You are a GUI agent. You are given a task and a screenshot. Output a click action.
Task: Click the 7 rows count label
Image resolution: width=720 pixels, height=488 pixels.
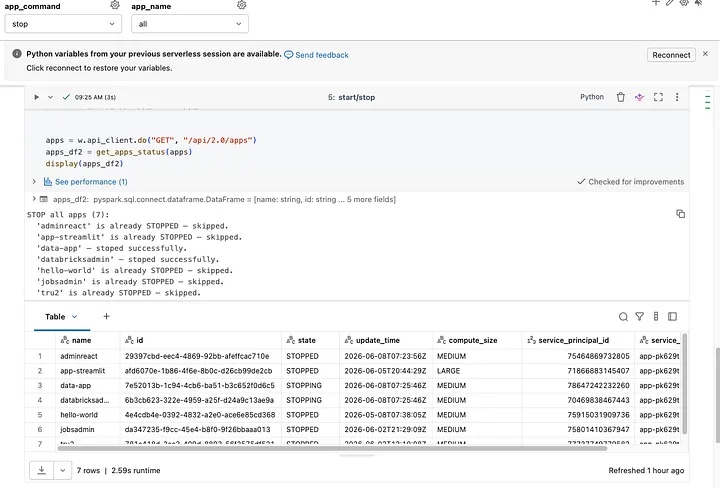point(88,471)
